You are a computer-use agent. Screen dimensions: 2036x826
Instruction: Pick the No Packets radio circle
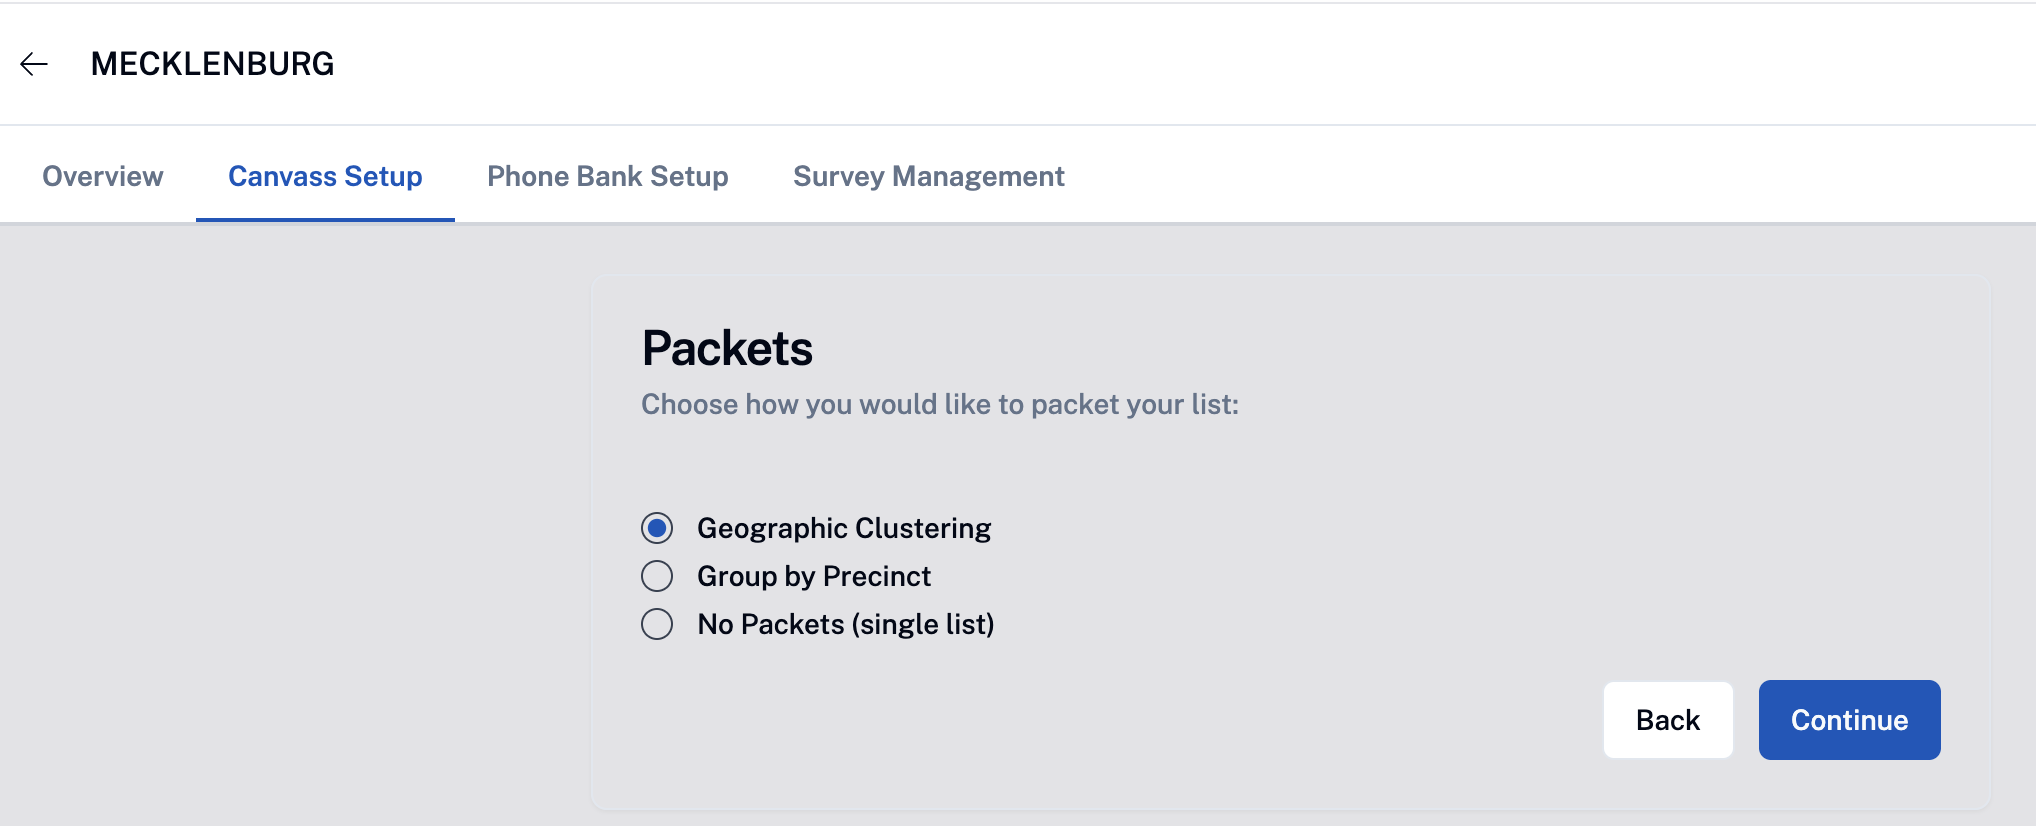click(657, 624)
